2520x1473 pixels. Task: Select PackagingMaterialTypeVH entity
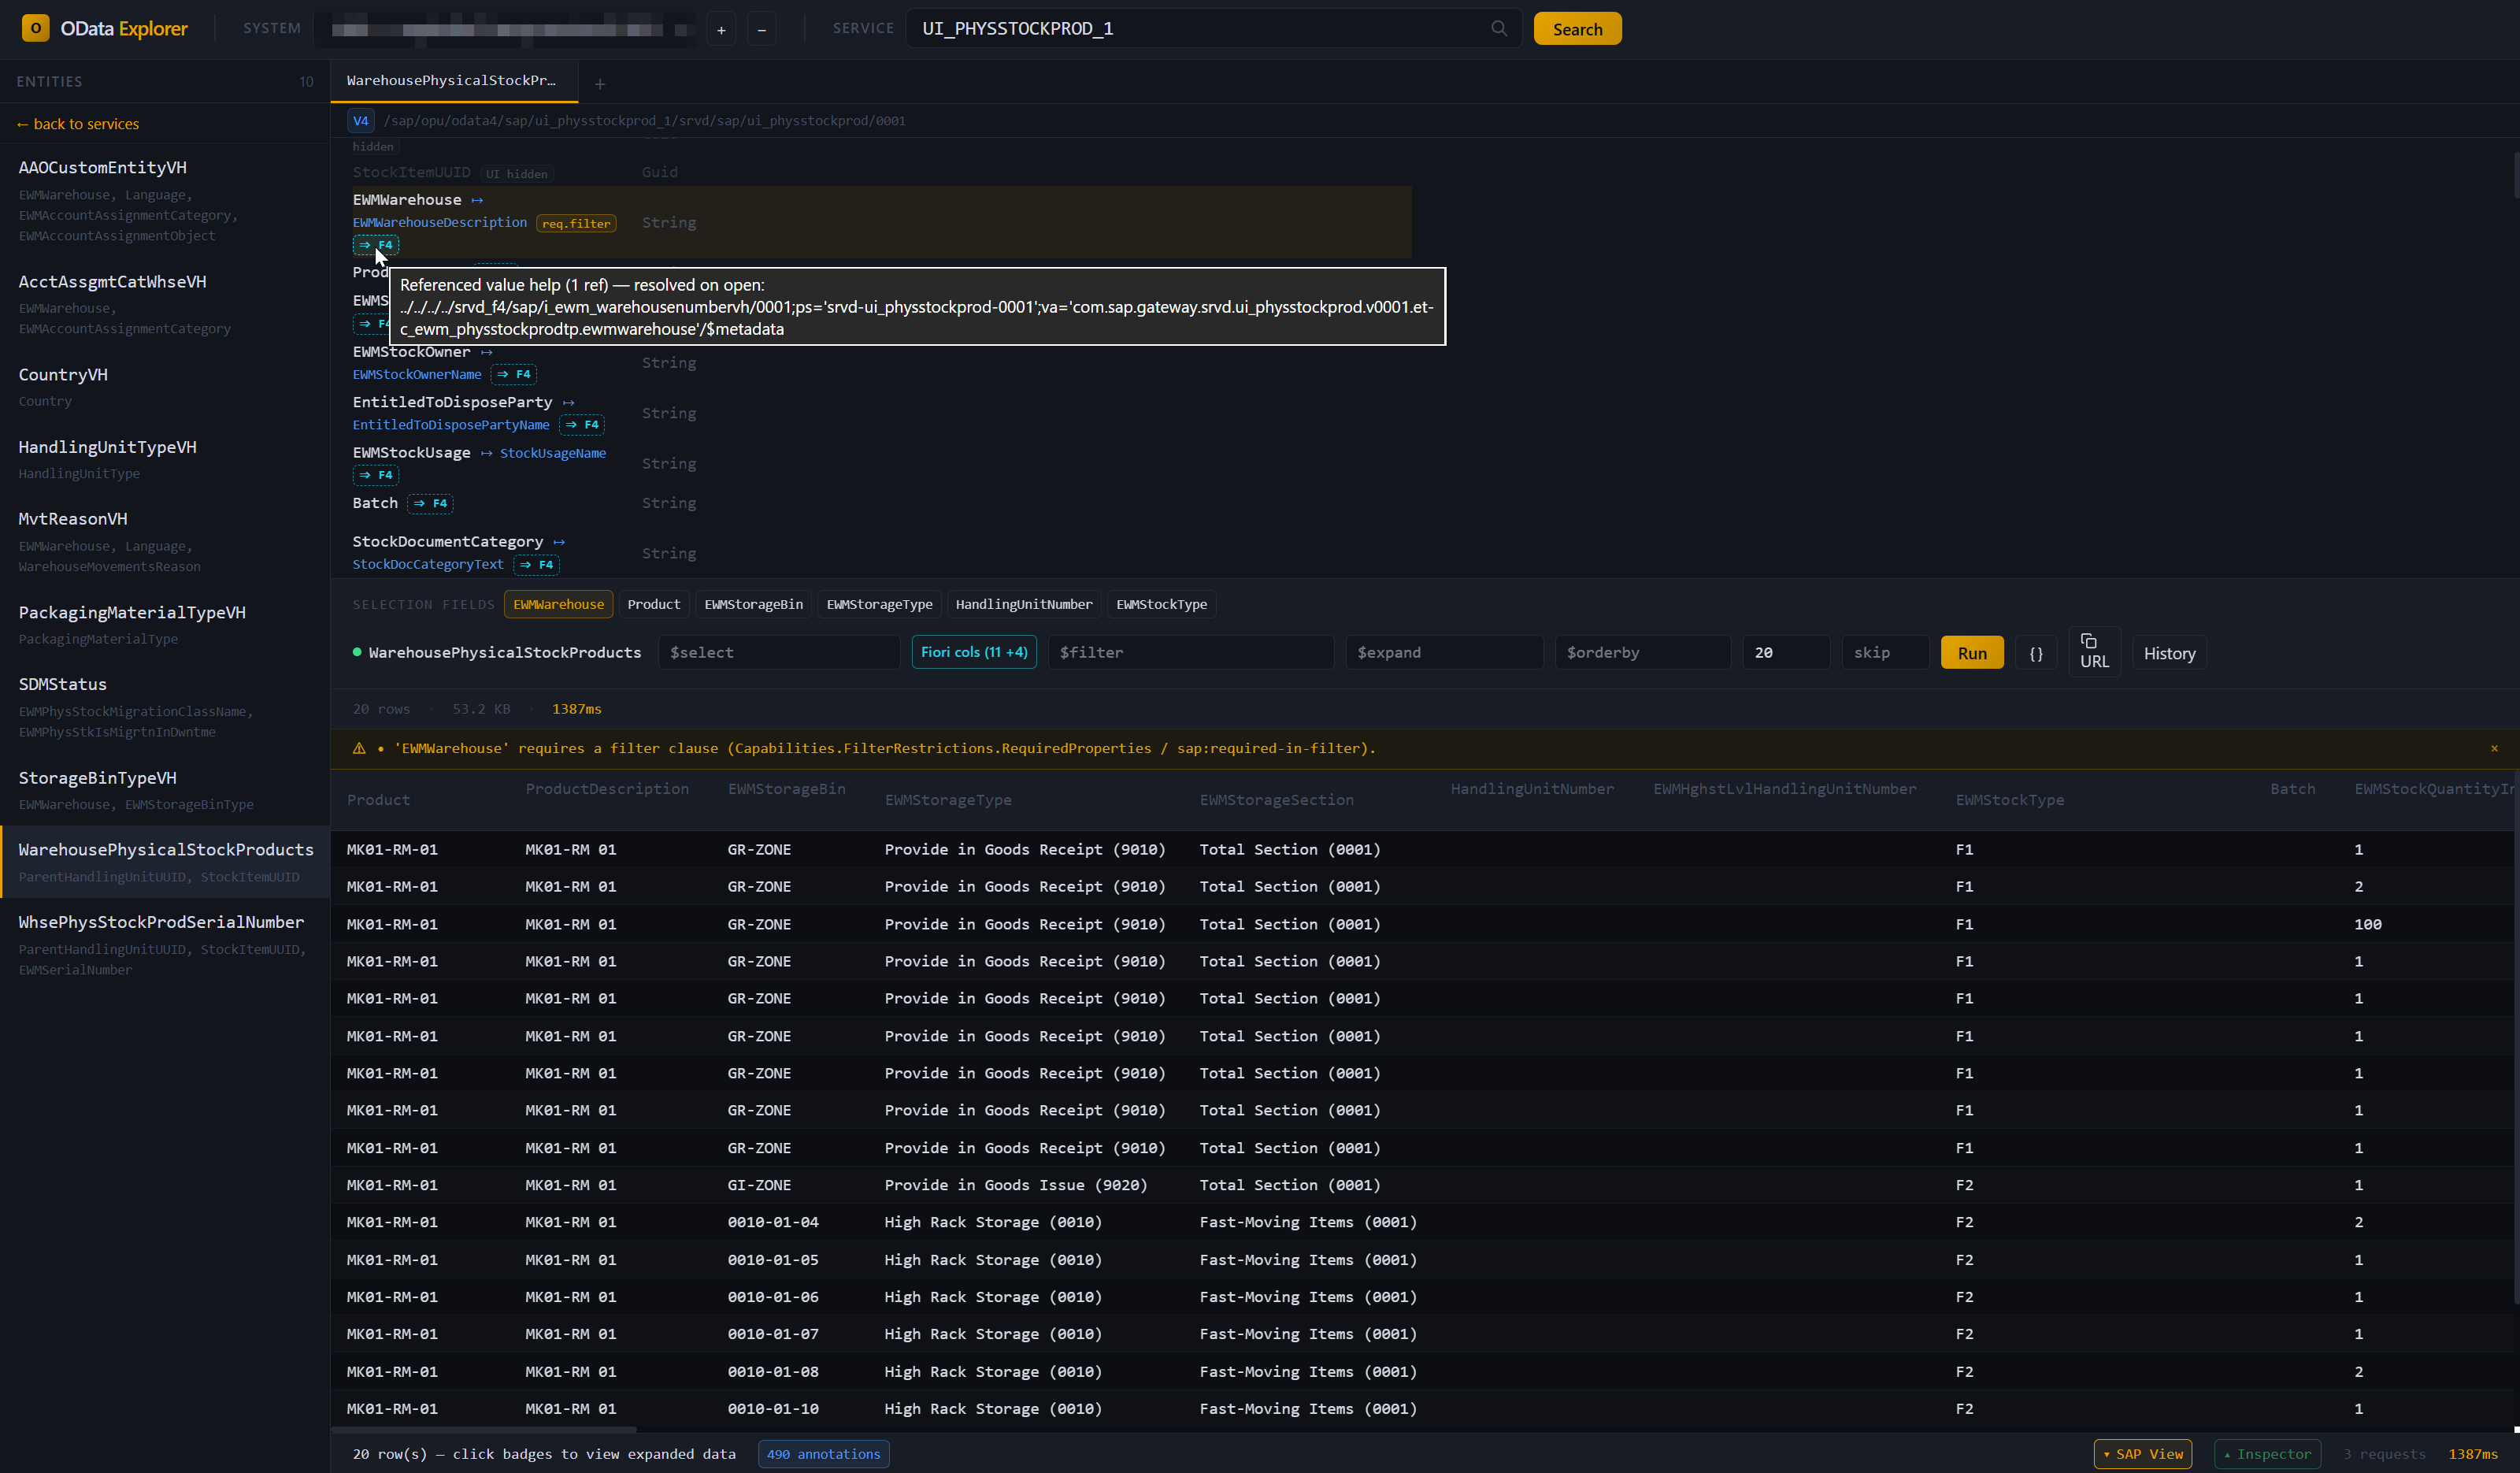tap(165, 624)
